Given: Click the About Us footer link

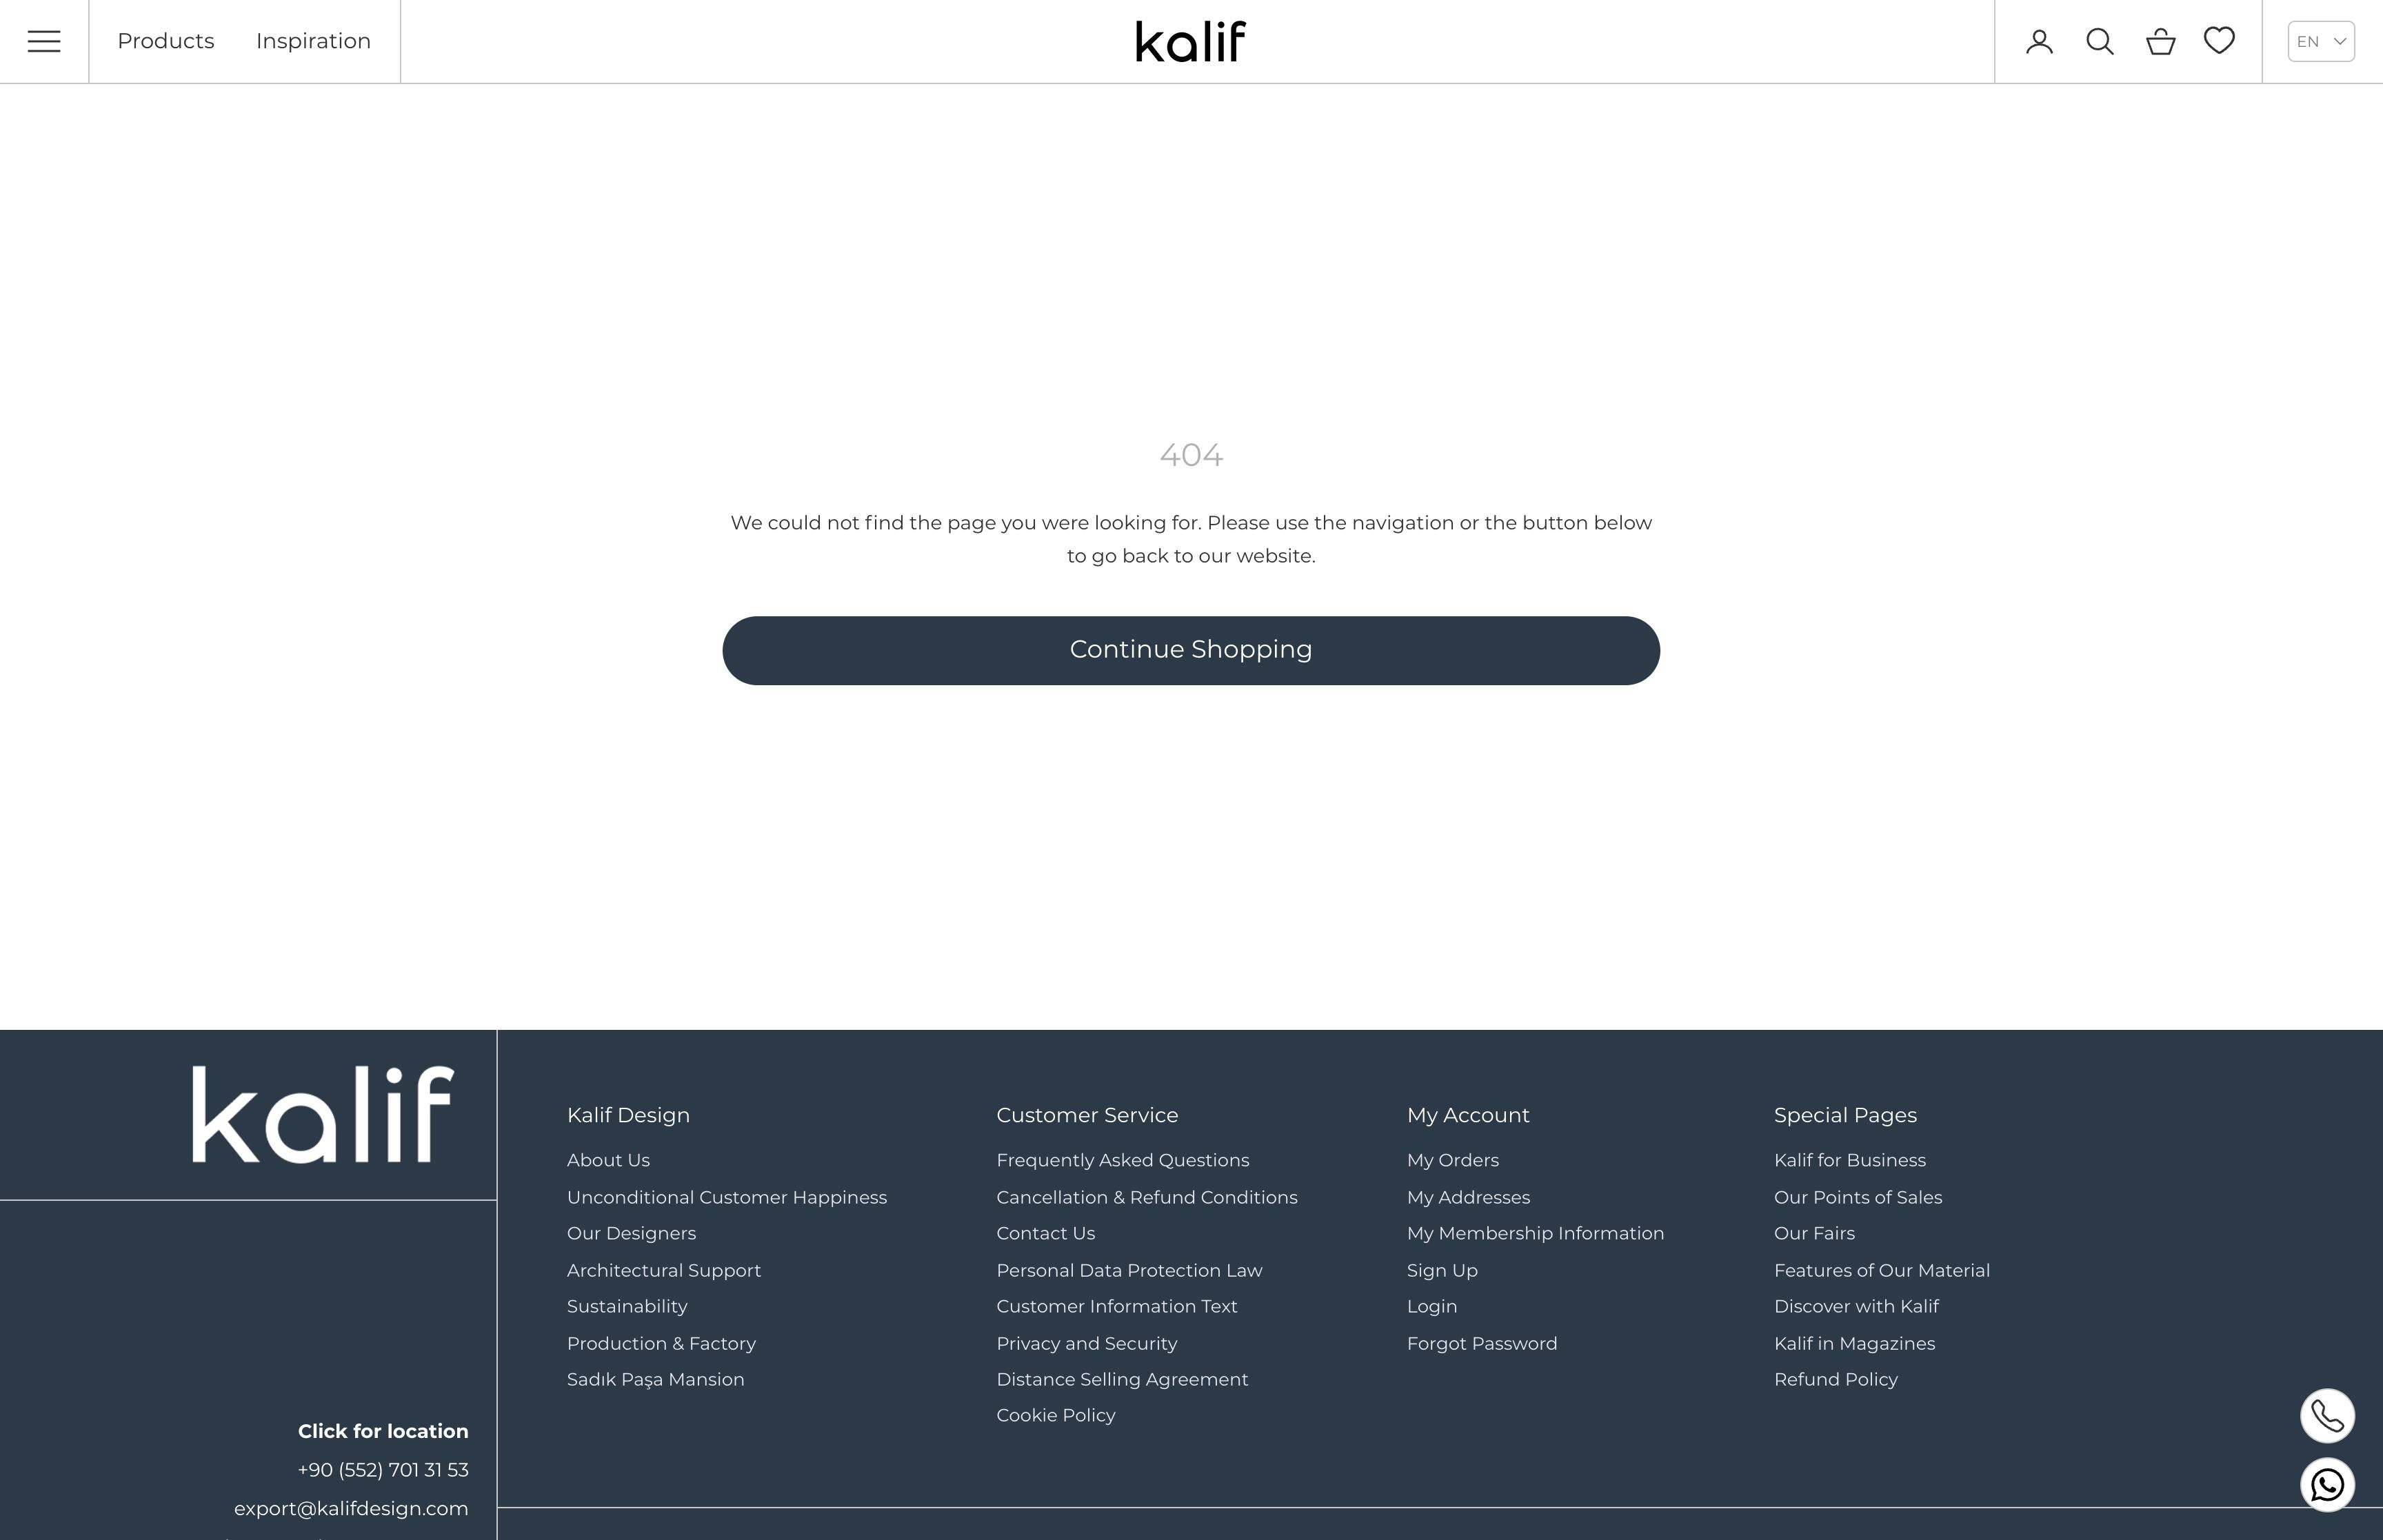Looking at the screenshot, I should pos(608,1159).
